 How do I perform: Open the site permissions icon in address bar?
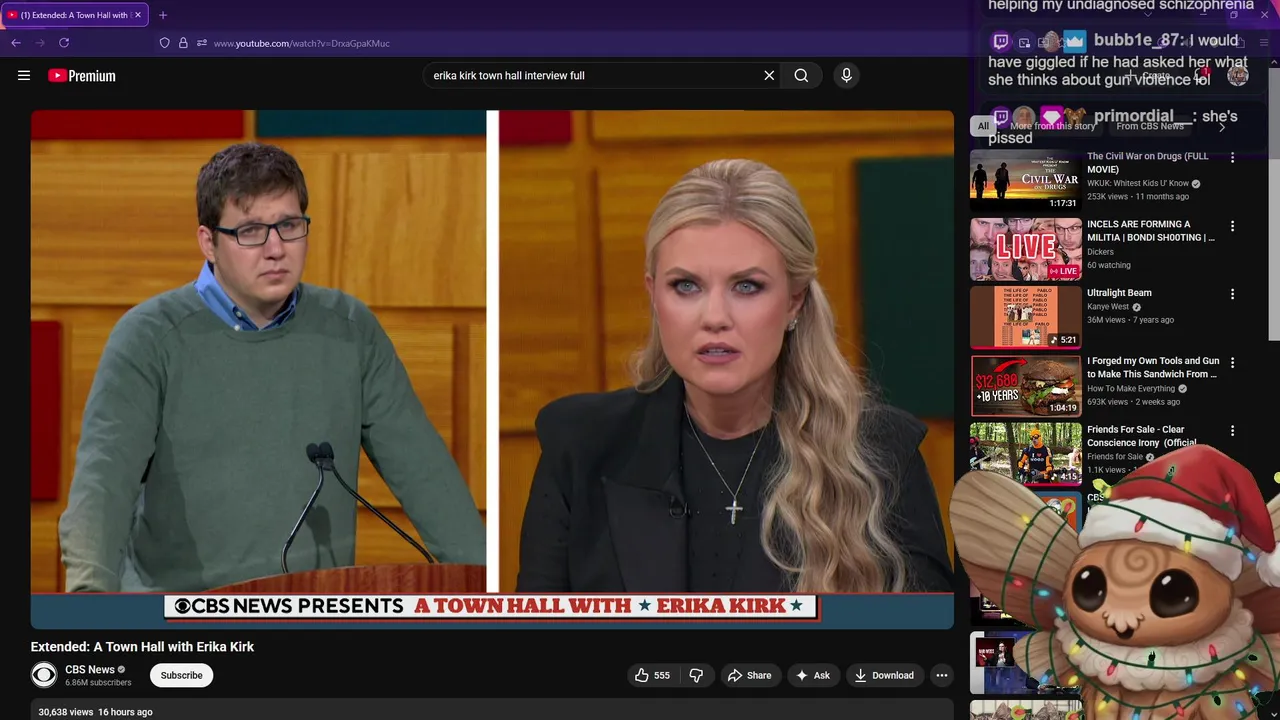pos(202,43)
